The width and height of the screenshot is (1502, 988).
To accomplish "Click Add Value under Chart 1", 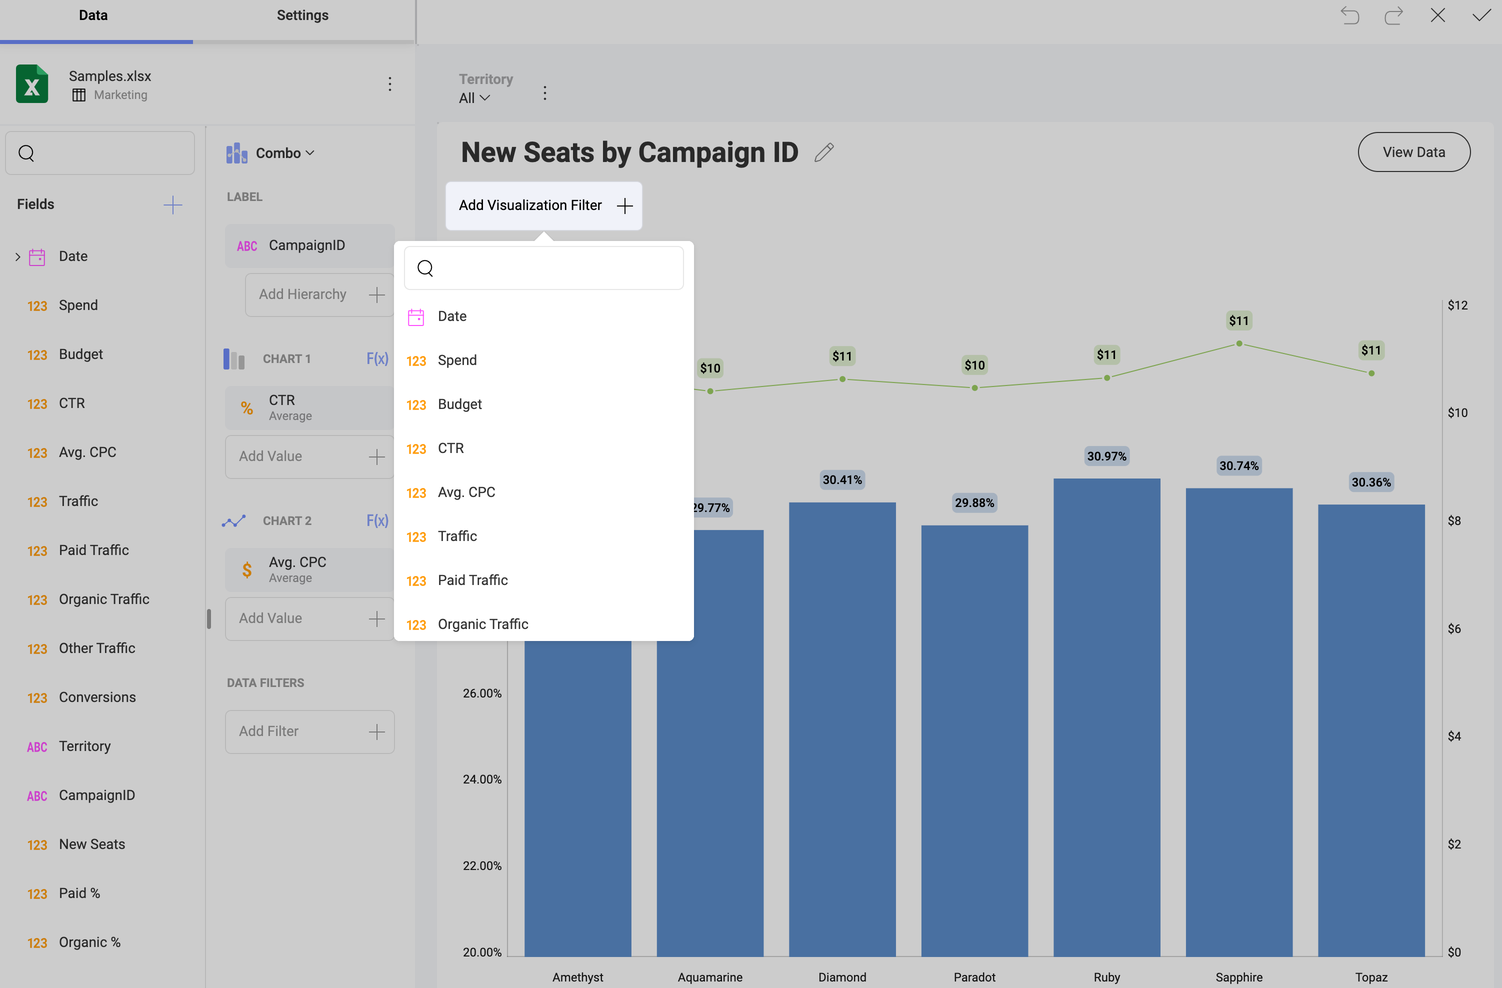I will 309,456.
